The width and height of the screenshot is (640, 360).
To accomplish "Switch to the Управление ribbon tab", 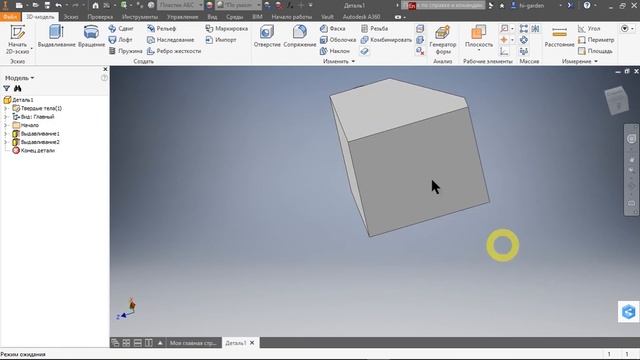I will click(182, 17).
